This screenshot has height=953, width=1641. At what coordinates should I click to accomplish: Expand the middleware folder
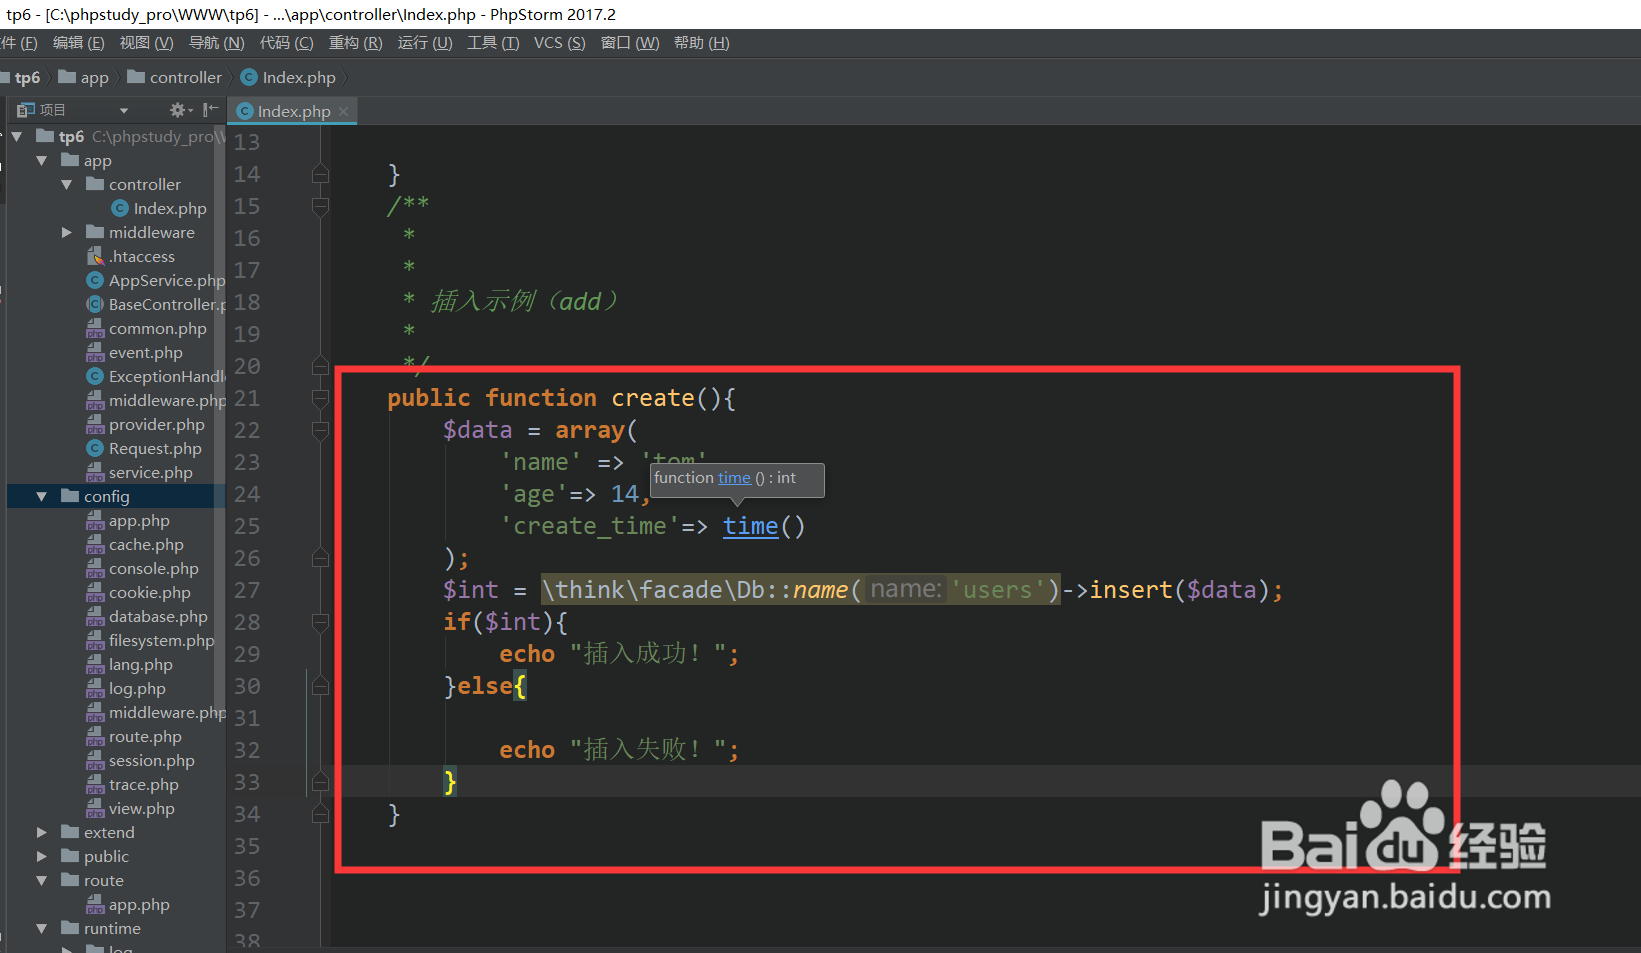click(x=66, y=232)
